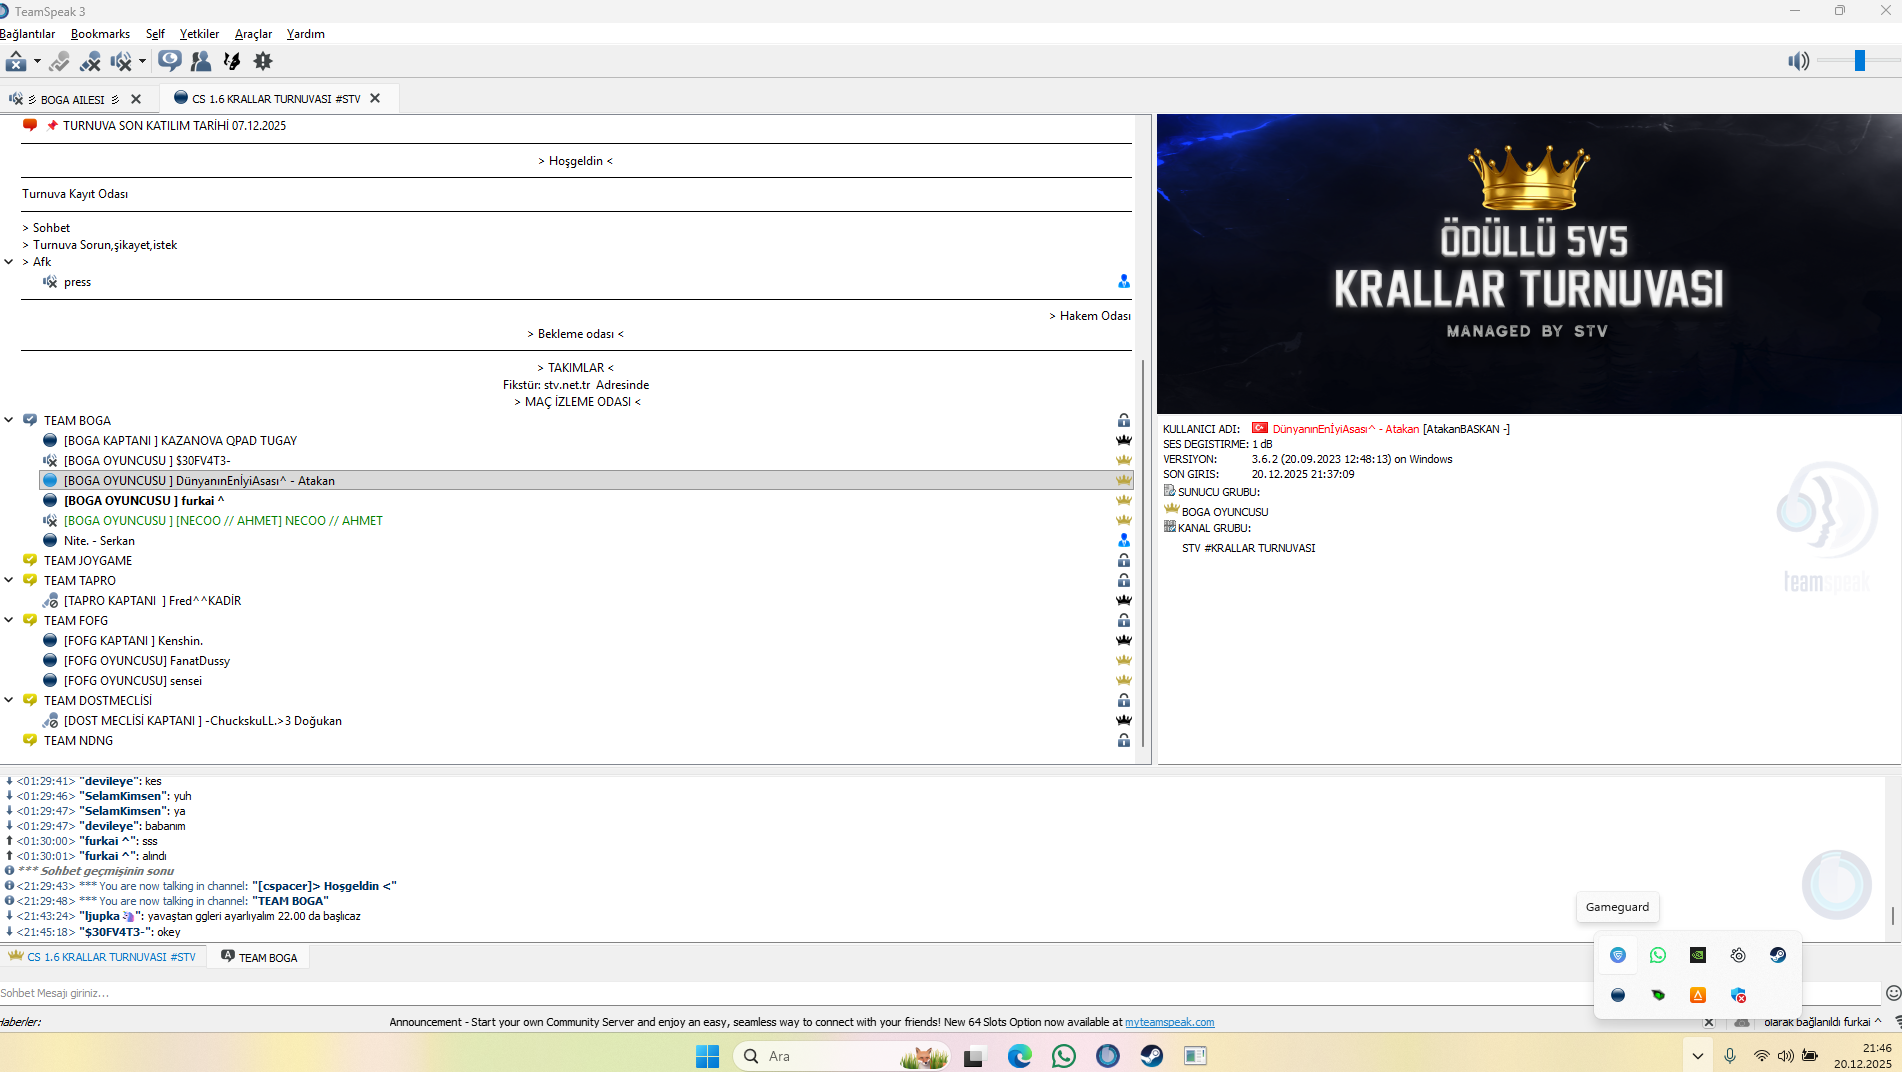Viewport: 1902px width, 1072px height.
Task: Click the chat message input field
Action: tap(940, 993)
